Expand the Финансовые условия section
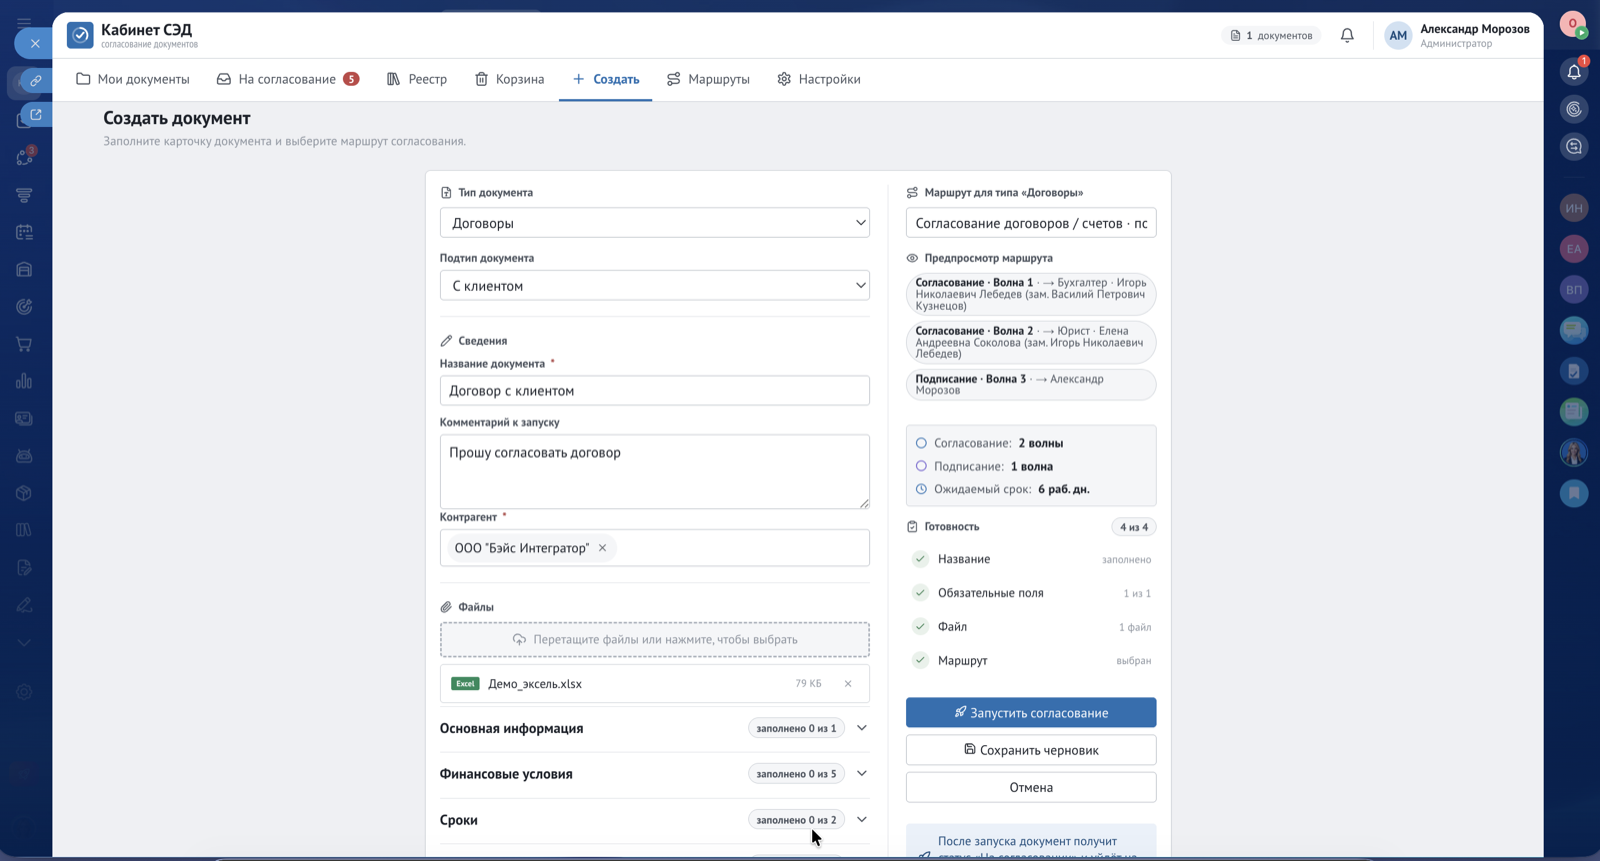The image size is (1600, 861). tap(655, 774)
